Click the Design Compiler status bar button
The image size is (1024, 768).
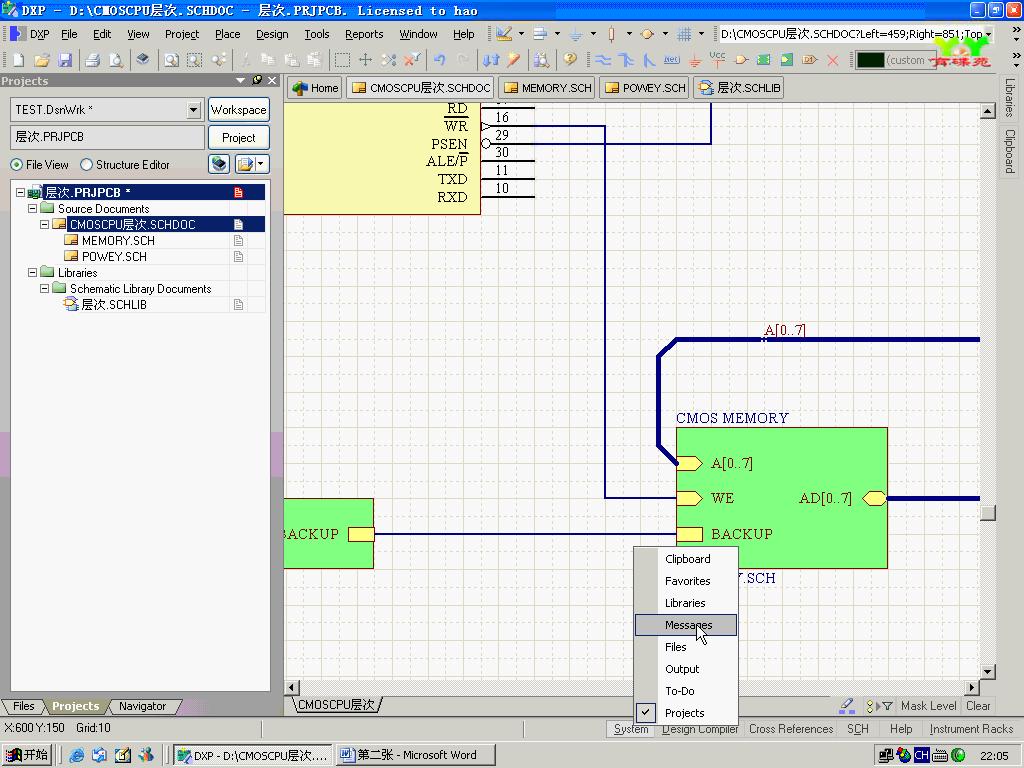(699, 729)
